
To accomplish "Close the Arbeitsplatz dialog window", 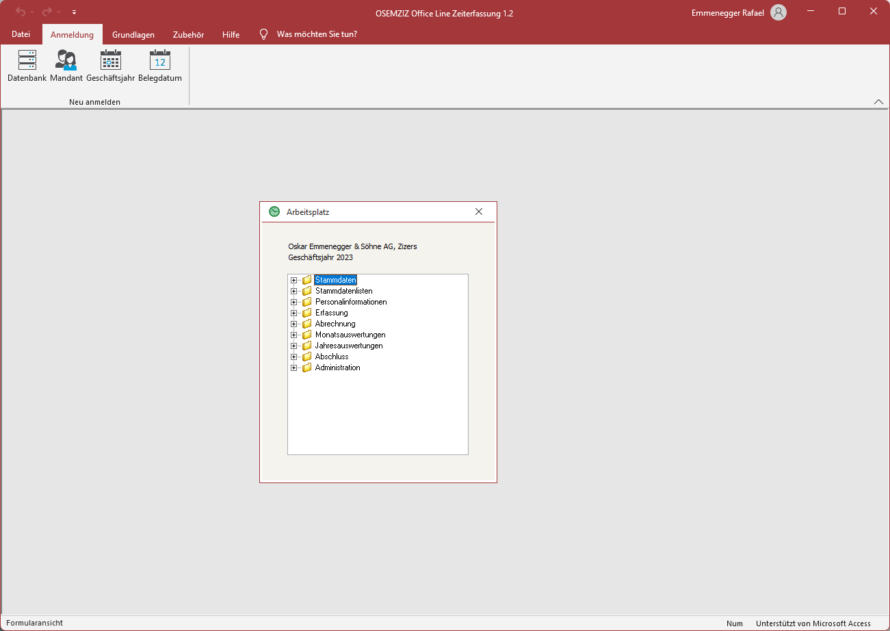I will click(479, 212).
